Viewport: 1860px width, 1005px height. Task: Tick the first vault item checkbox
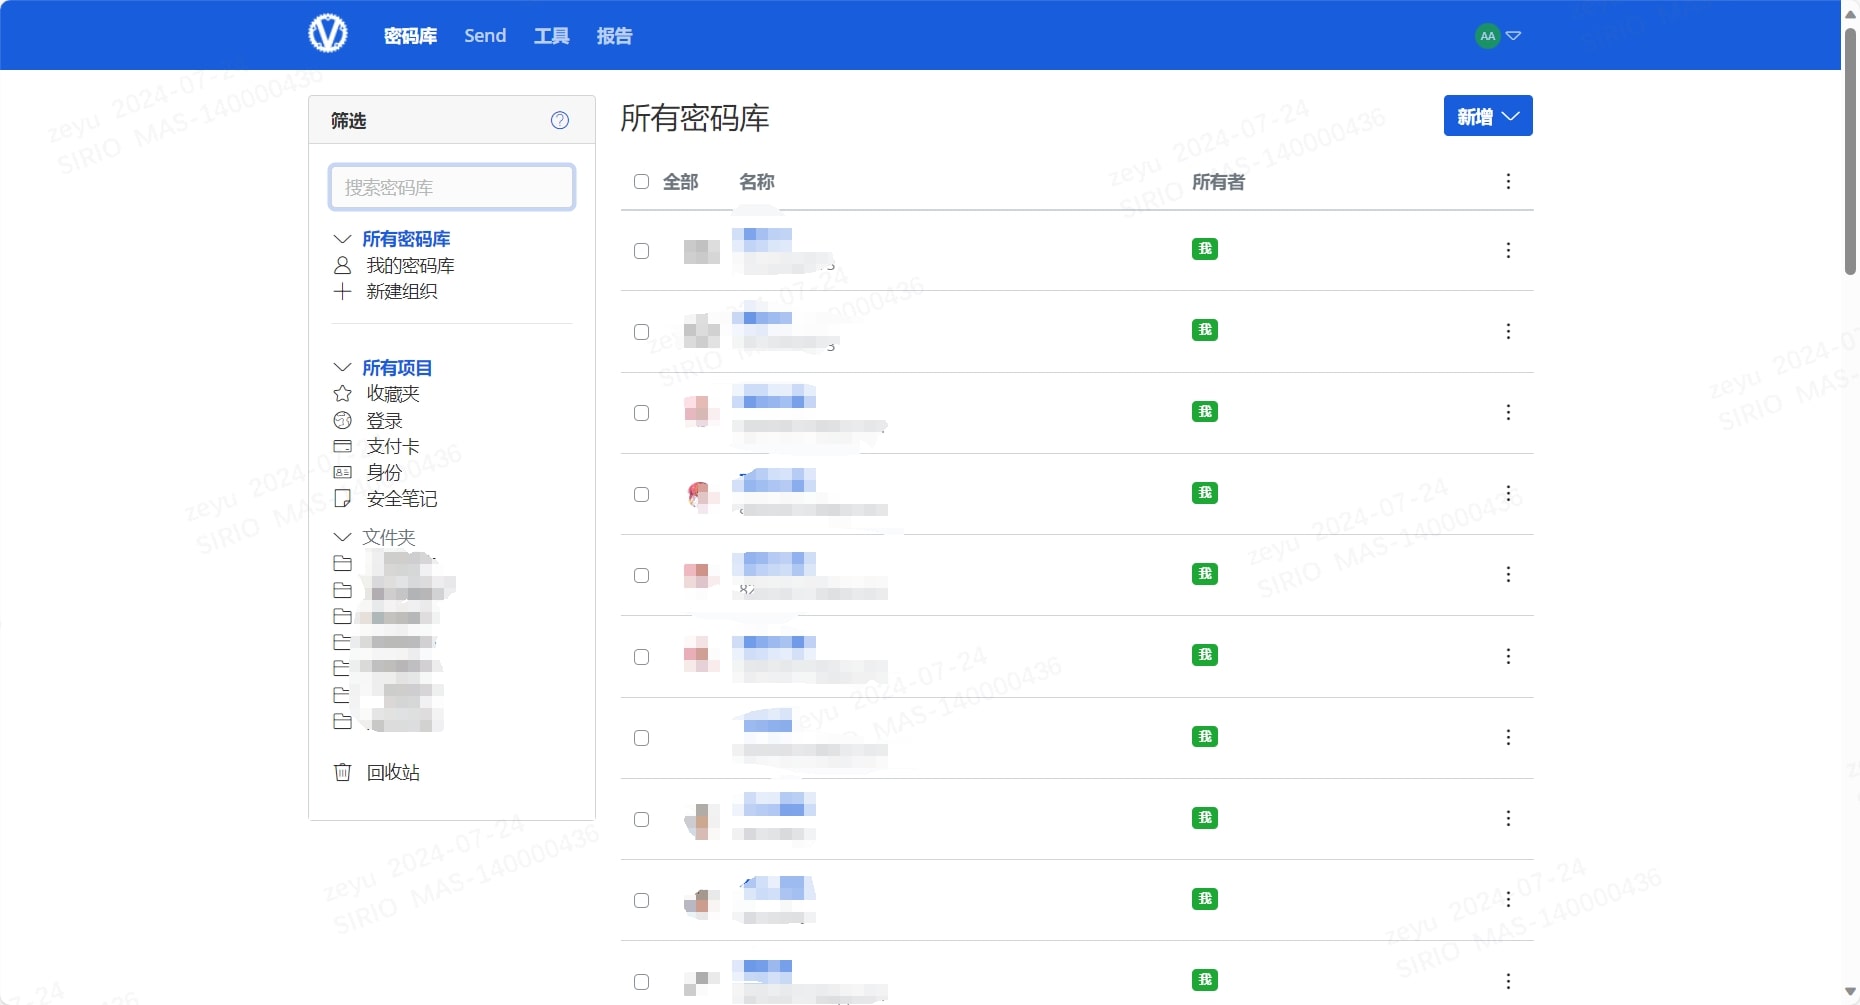641,251
